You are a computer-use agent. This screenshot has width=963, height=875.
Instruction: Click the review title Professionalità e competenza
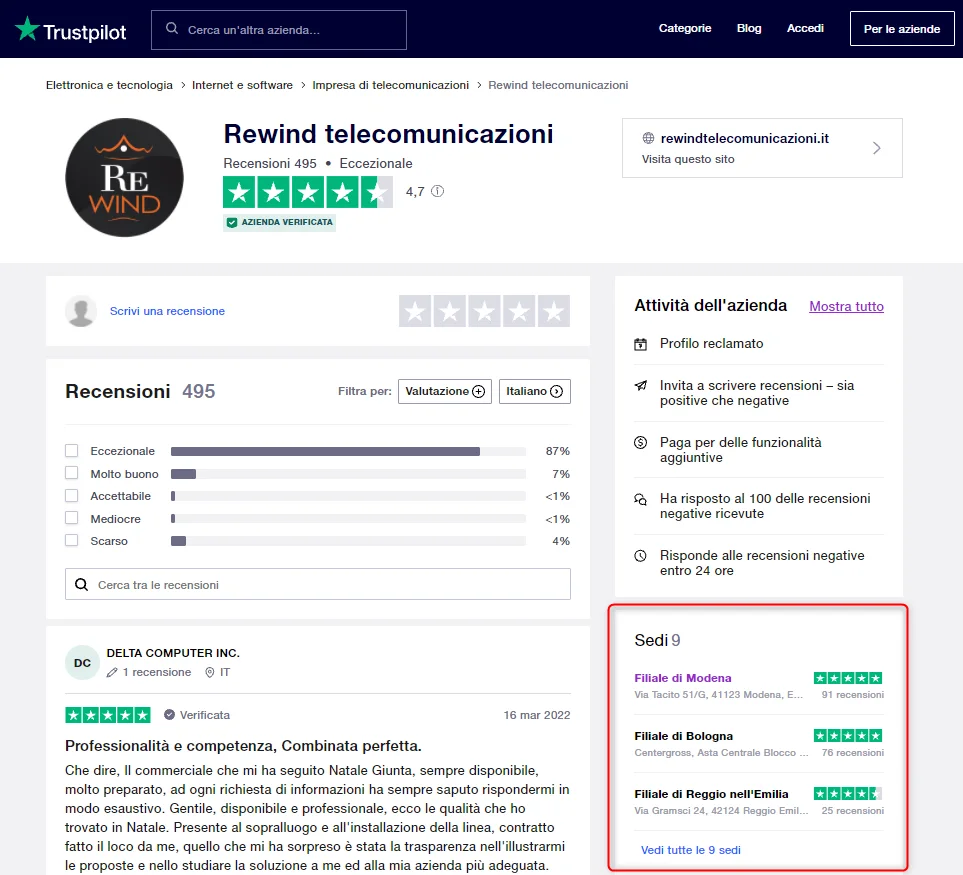pos(243,745)
